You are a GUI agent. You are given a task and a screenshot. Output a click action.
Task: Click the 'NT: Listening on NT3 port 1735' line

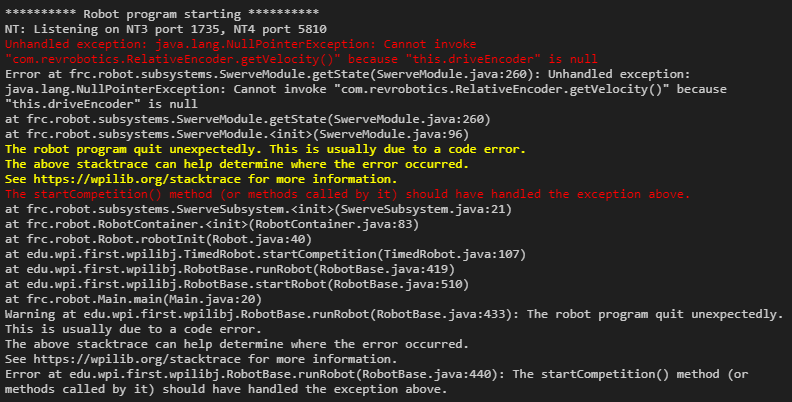166,29
